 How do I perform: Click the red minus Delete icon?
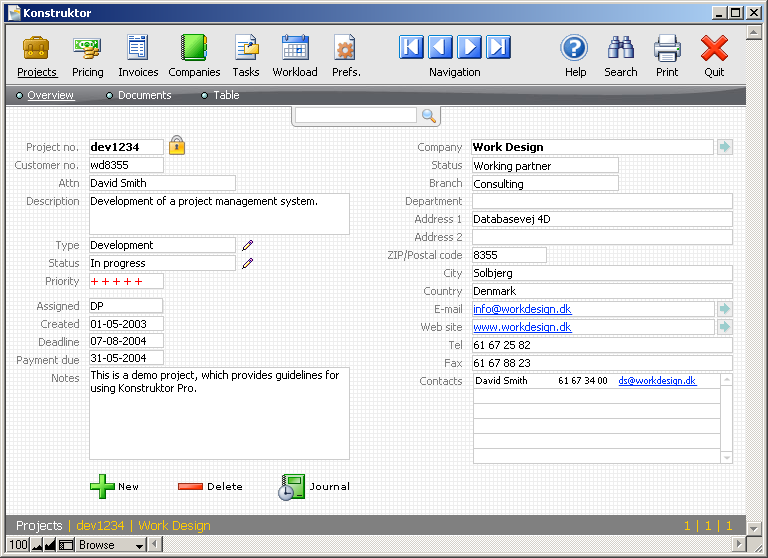tap(190, 486)
